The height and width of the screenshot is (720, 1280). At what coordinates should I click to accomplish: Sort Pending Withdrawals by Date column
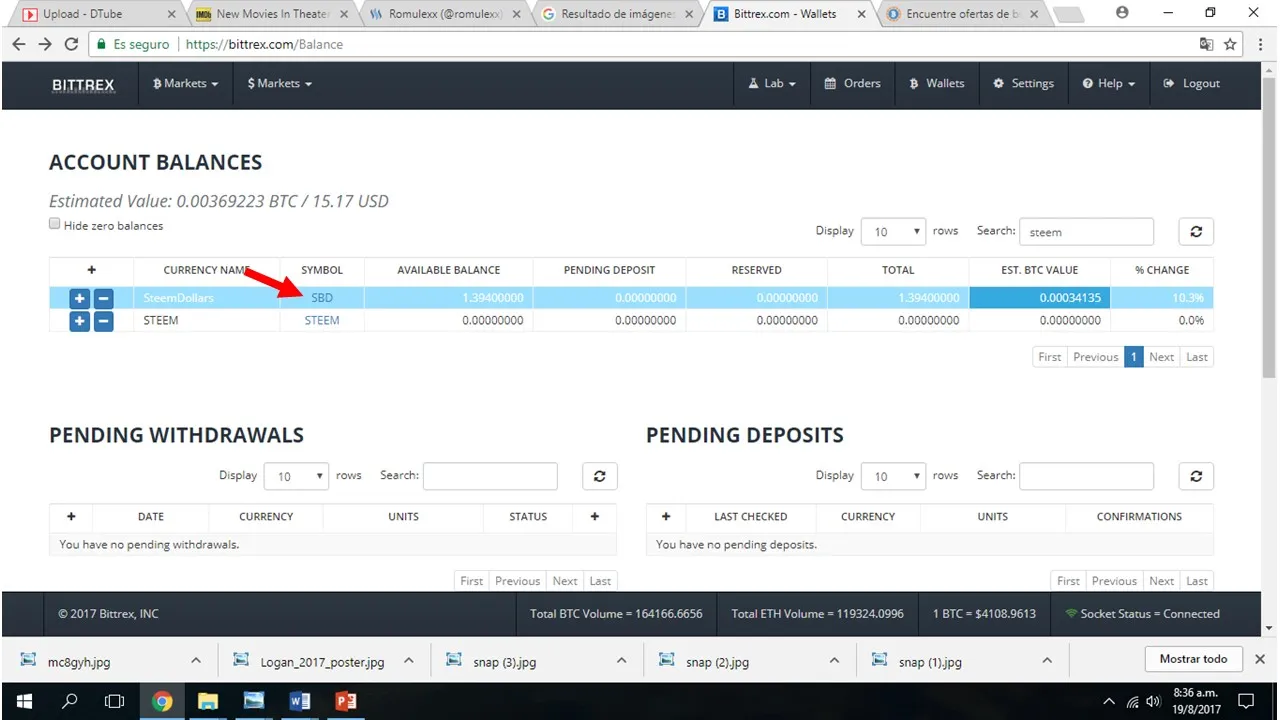point(151,517)
